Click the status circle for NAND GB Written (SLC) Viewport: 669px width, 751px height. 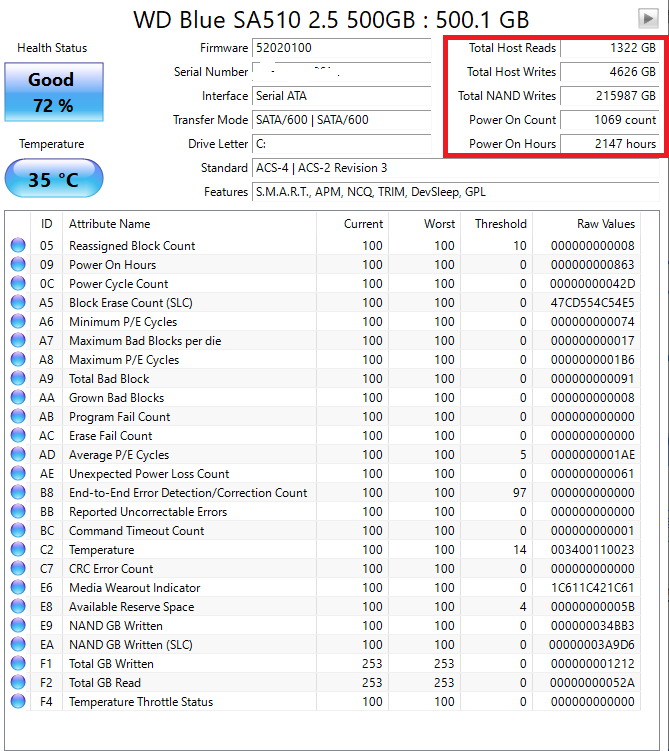(x=18, y=644)
